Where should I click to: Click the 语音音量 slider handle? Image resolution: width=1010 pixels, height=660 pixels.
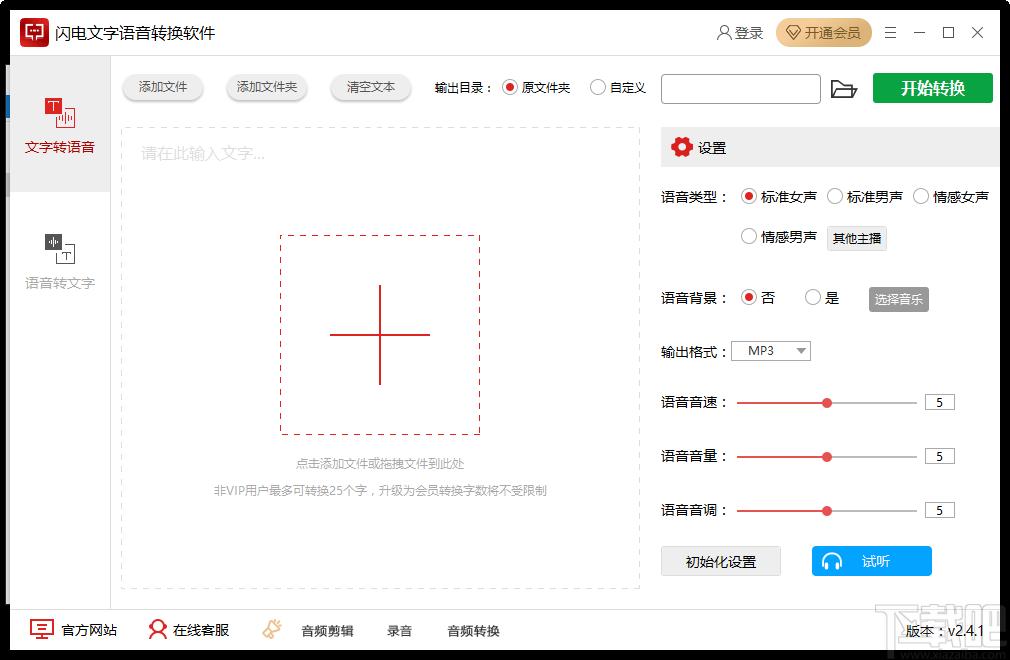(x=827, y=457)
